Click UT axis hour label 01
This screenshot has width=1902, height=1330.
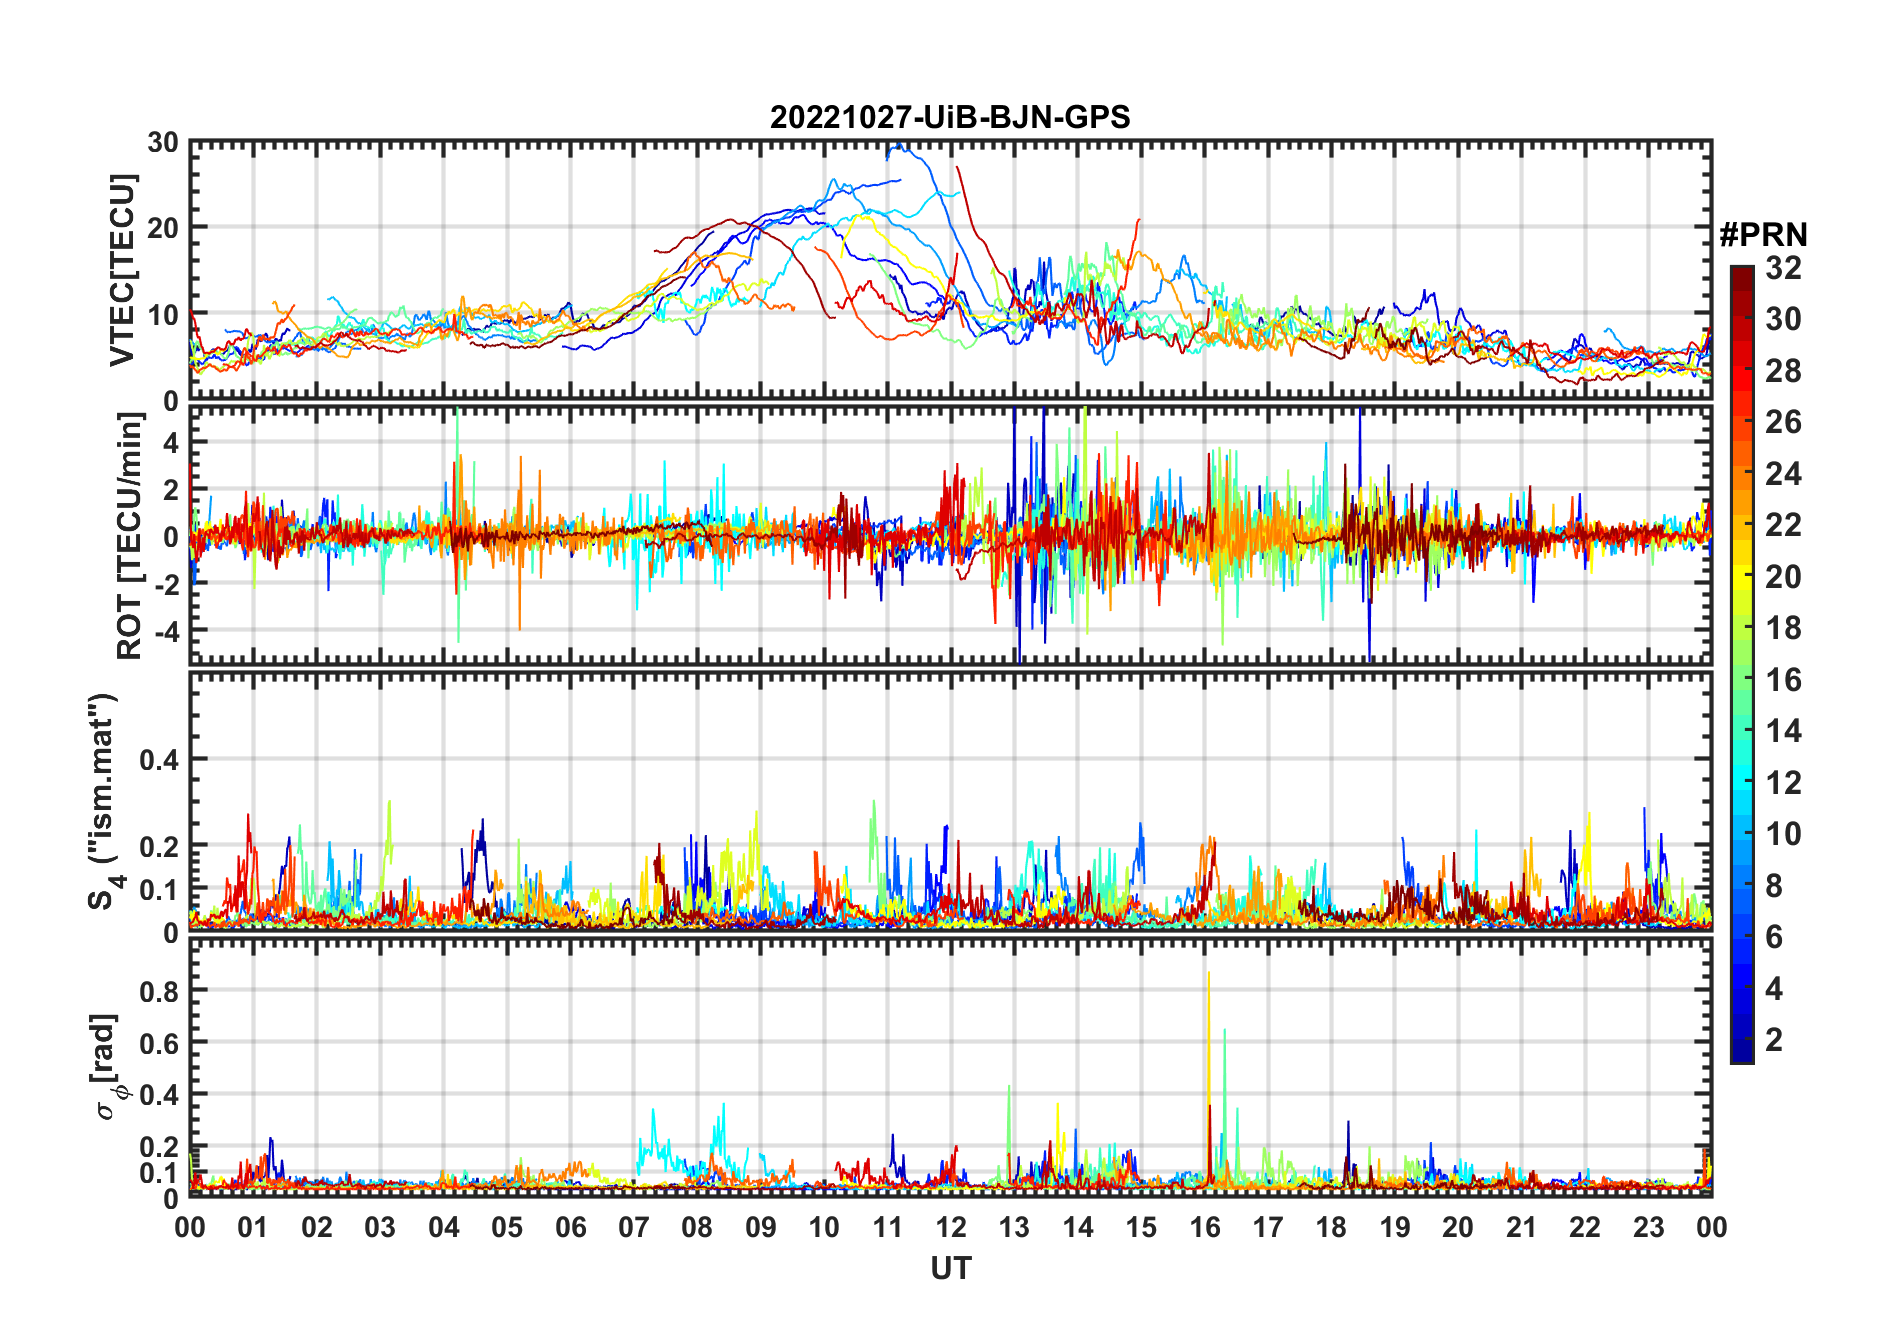253,1227
